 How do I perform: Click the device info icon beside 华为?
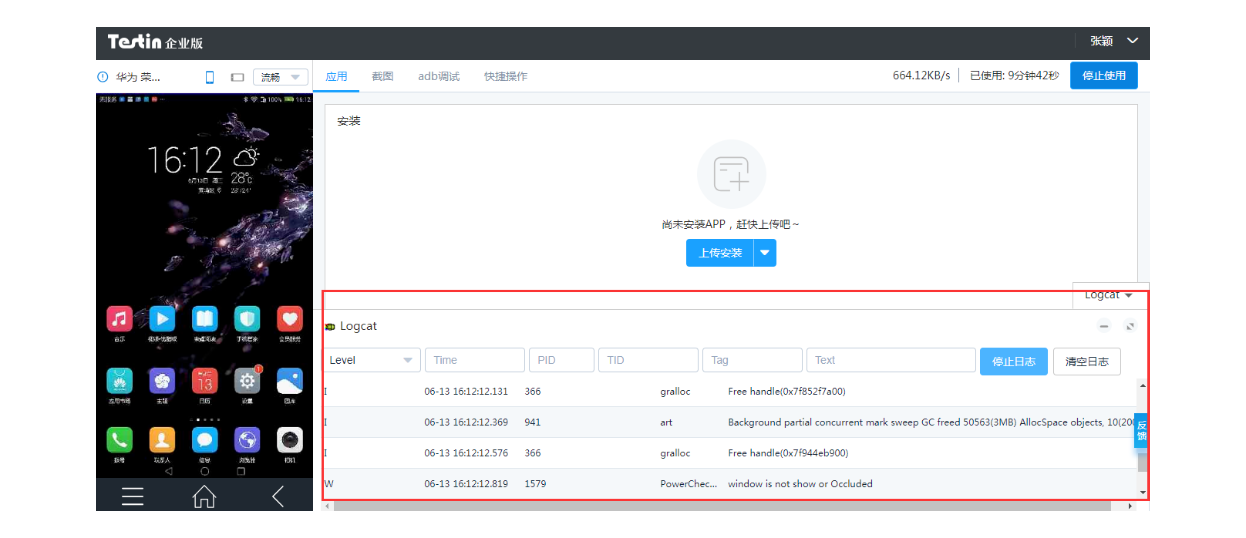[x=102, y=77]
